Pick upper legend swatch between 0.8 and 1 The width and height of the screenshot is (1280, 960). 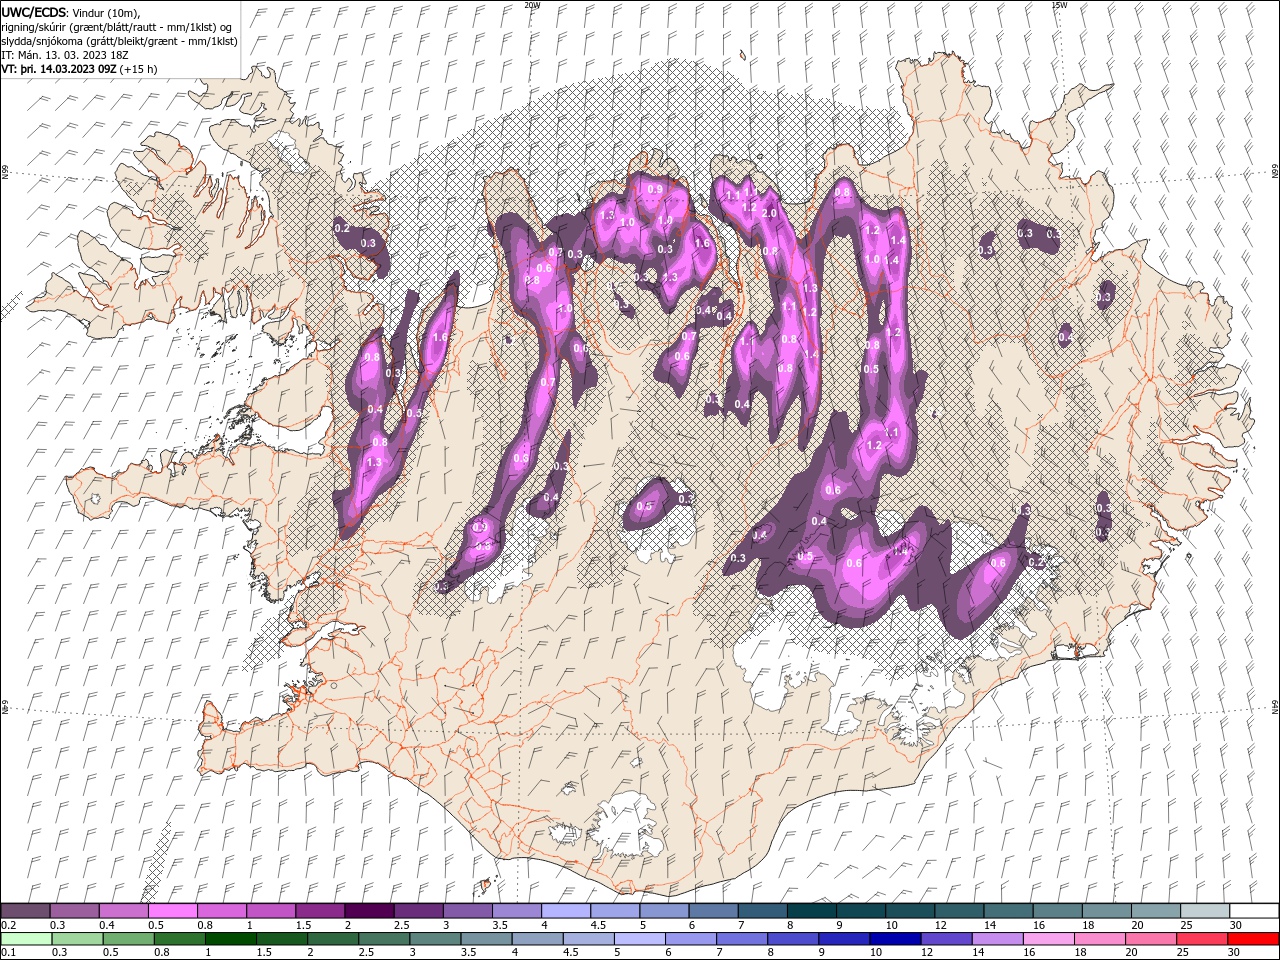coord(222,910)
